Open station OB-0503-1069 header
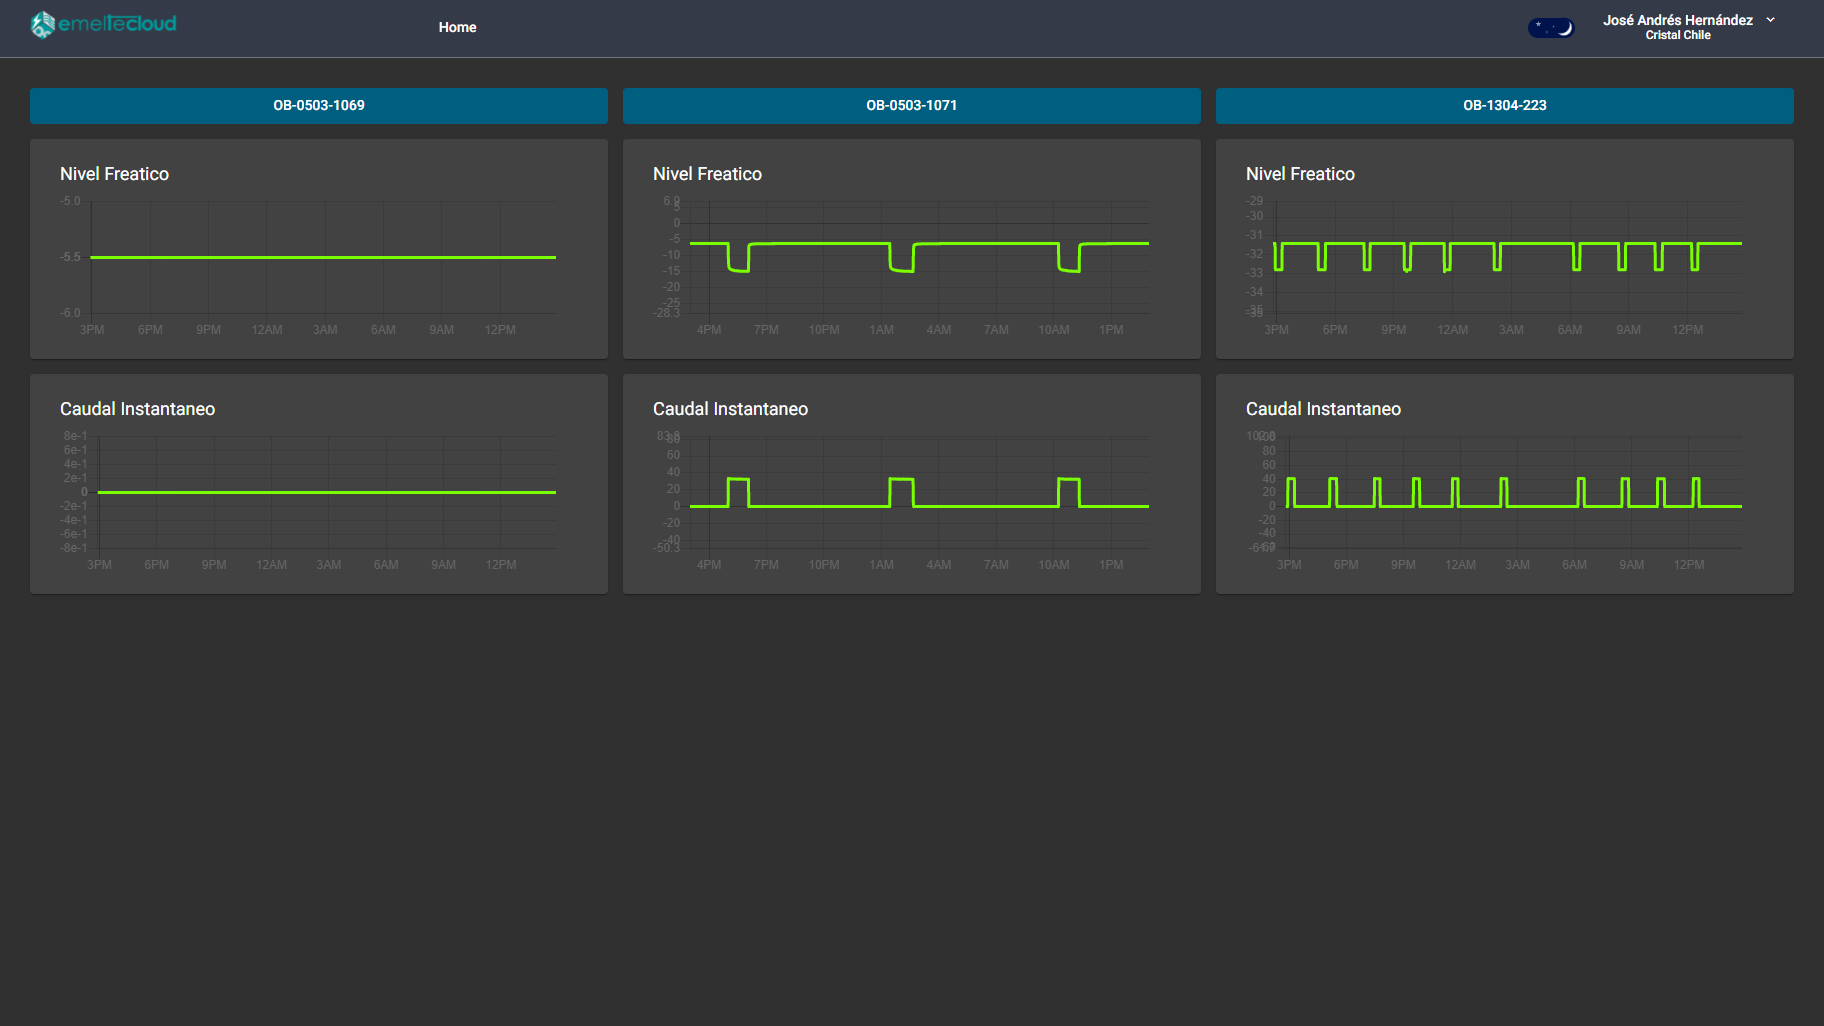Image resolution: width=1824 pixels, height=1026 pixels. 319,106
